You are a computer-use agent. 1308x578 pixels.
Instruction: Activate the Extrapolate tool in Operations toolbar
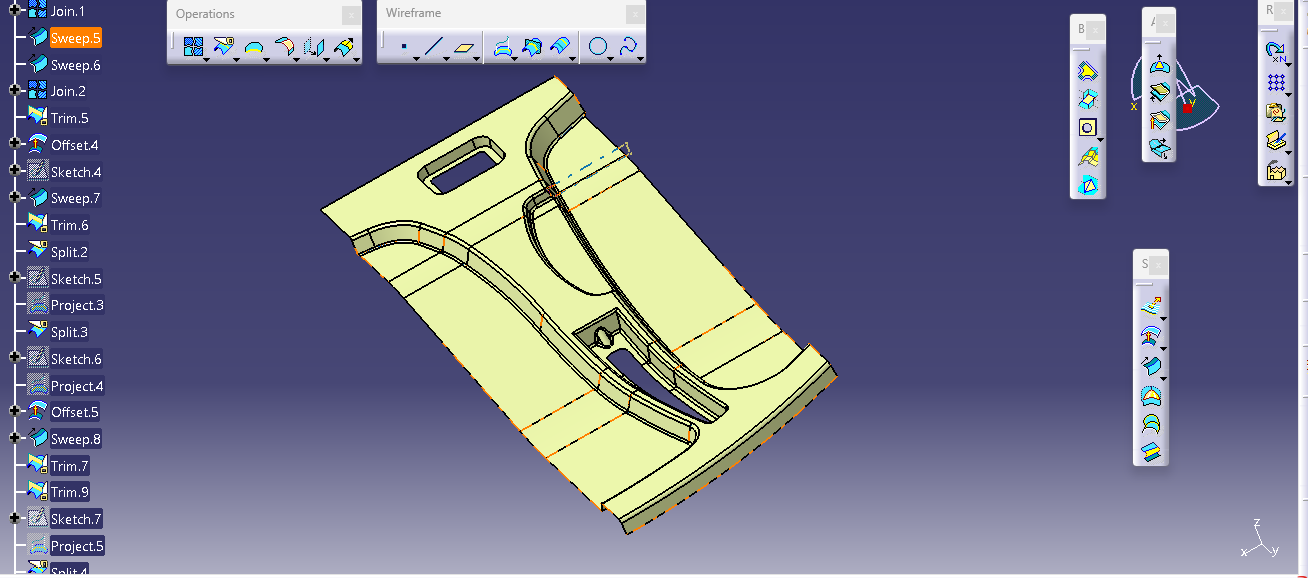[343, 46]
